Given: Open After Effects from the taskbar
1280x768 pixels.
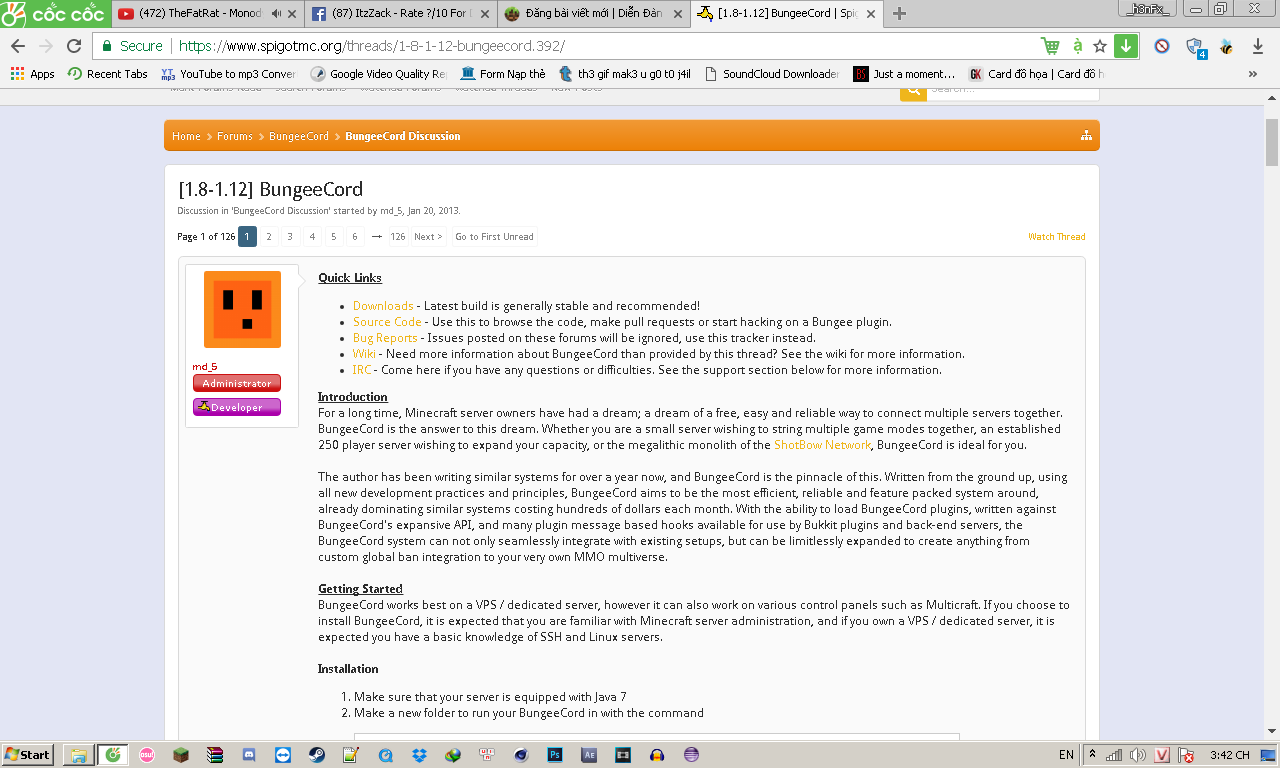Looking at the screenshot, I should click(x=589, y=755).
